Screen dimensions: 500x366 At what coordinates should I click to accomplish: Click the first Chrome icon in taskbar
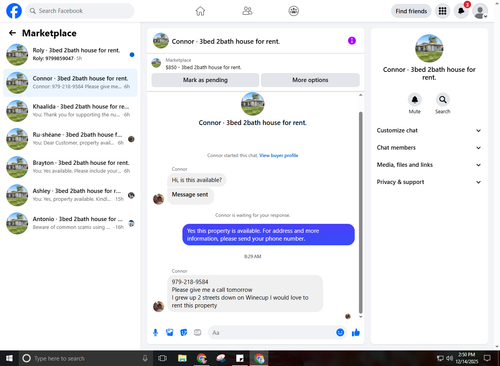tap(201, 358)
